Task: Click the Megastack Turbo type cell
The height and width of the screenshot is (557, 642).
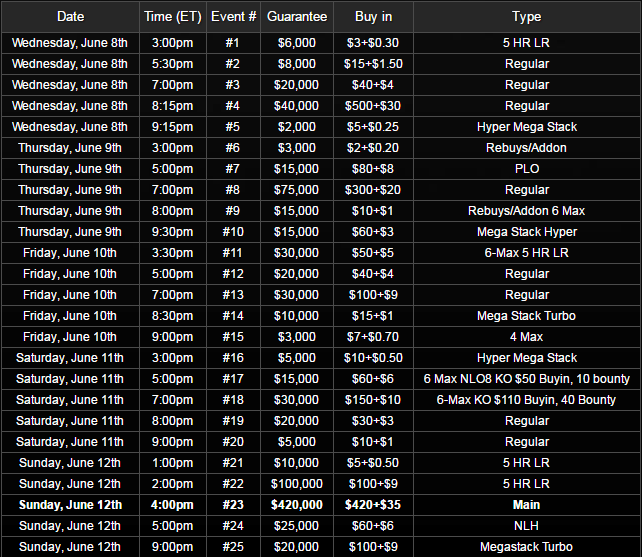Action: pos(526,547)
